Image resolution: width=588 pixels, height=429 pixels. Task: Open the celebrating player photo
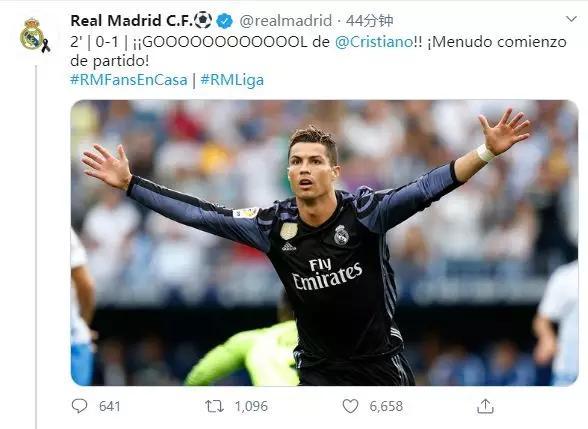pos(324,243)
